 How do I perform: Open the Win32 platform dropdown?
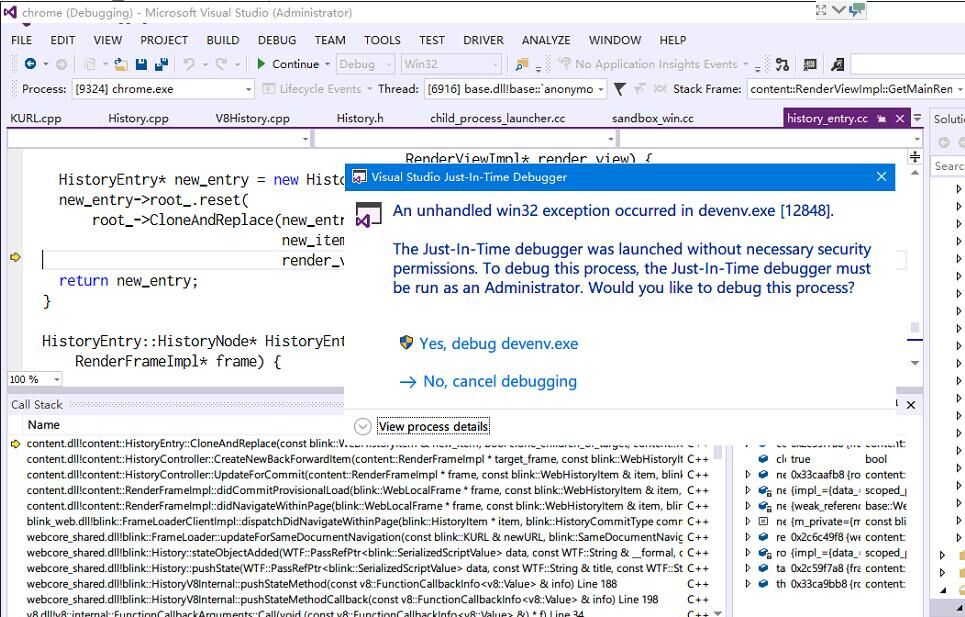(495, 64)
